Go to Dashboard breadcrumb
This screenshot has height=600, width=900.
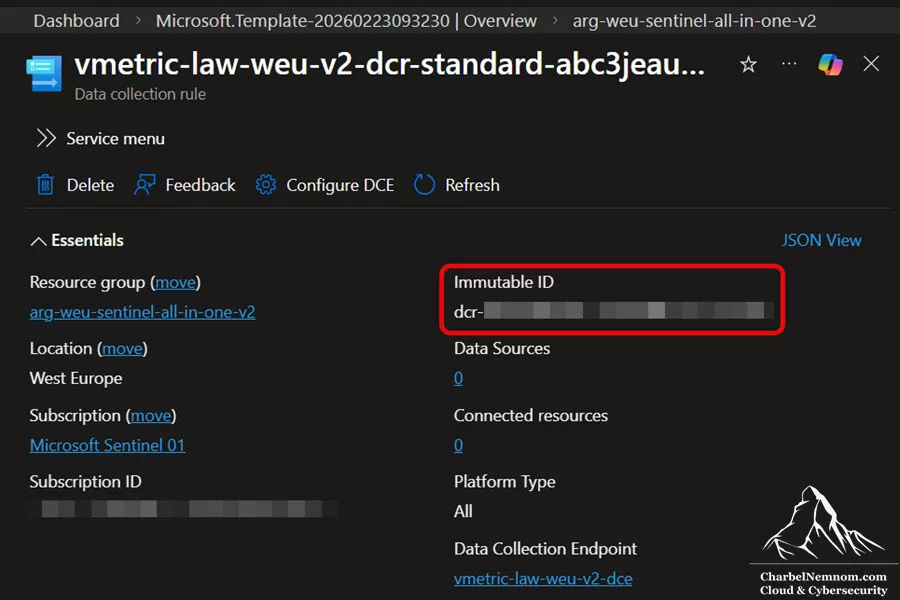(x=76, y=21)
